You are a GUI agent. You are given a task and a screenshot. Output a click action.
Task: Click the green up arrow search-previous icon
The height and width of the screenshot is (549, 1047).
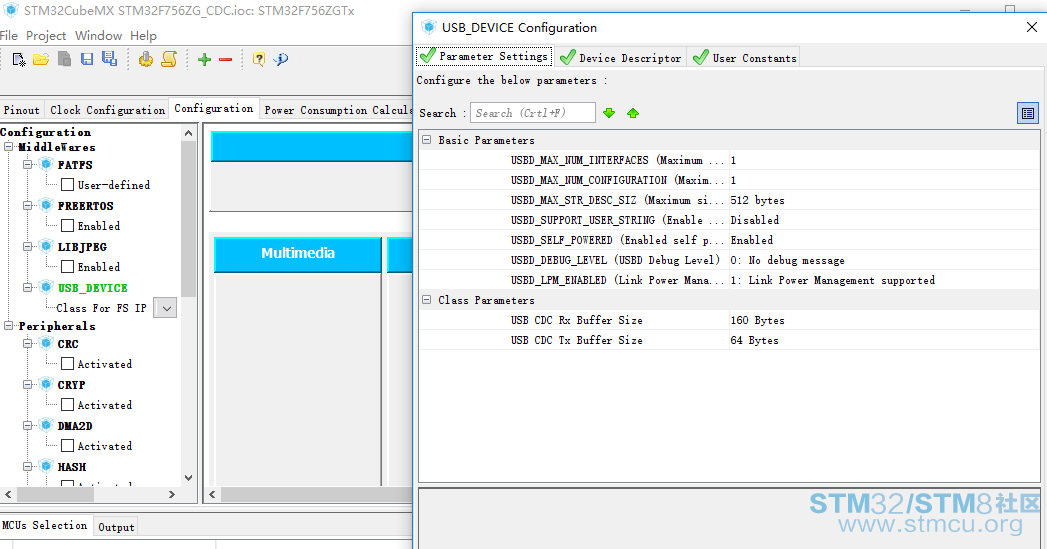[633, 113]
